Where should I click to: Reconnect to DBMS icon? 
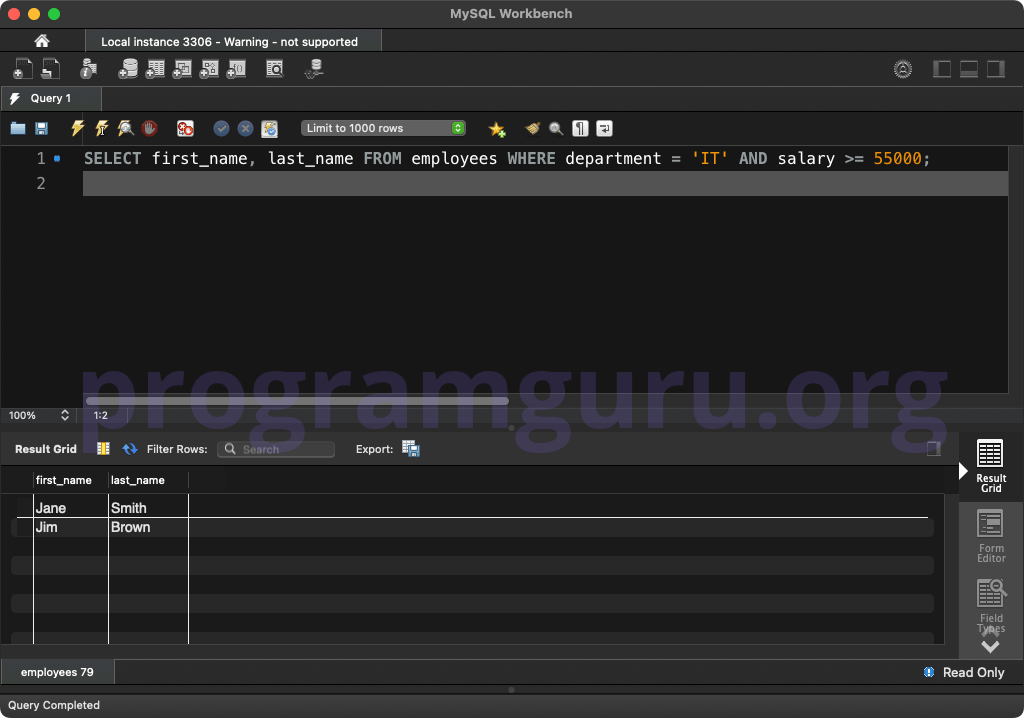point(314,69)
